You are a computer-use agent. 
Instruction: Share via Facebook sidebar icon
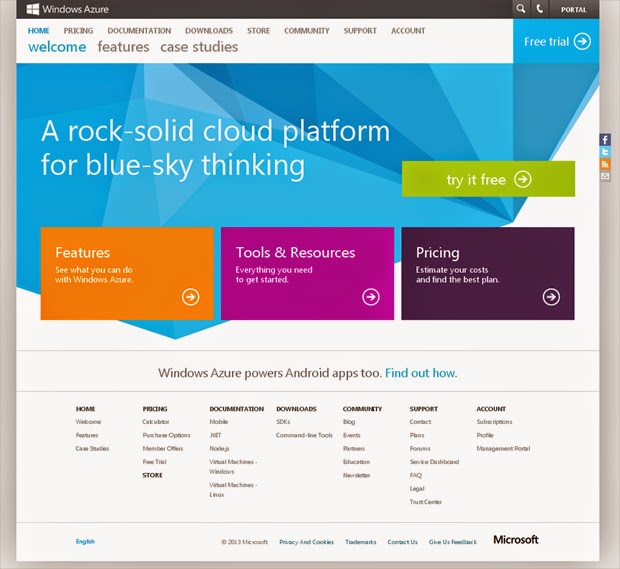[x=605, y=139]
